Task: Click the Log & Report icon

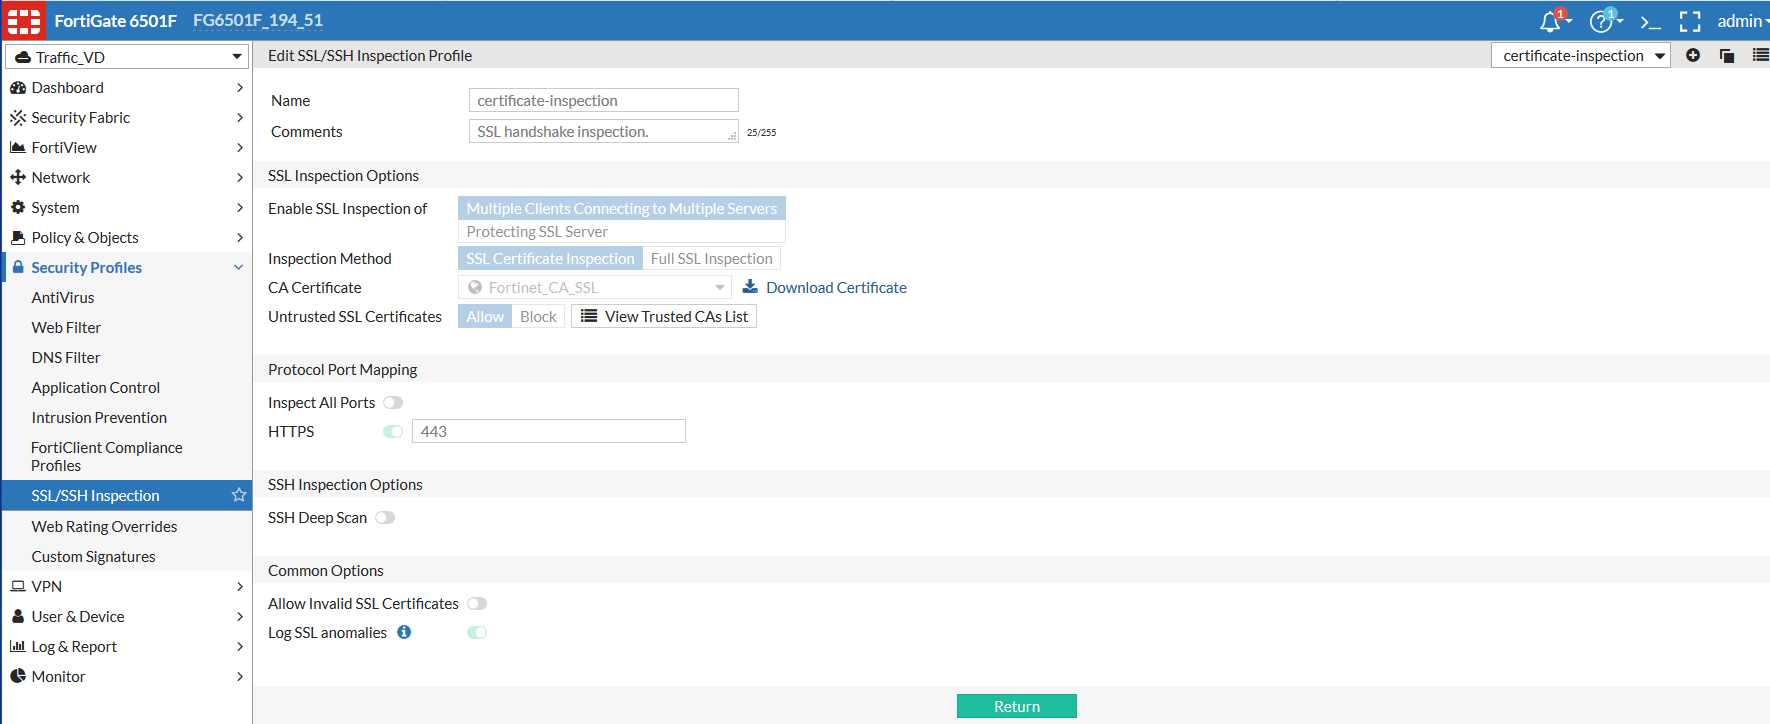Action: click(18, 647)
